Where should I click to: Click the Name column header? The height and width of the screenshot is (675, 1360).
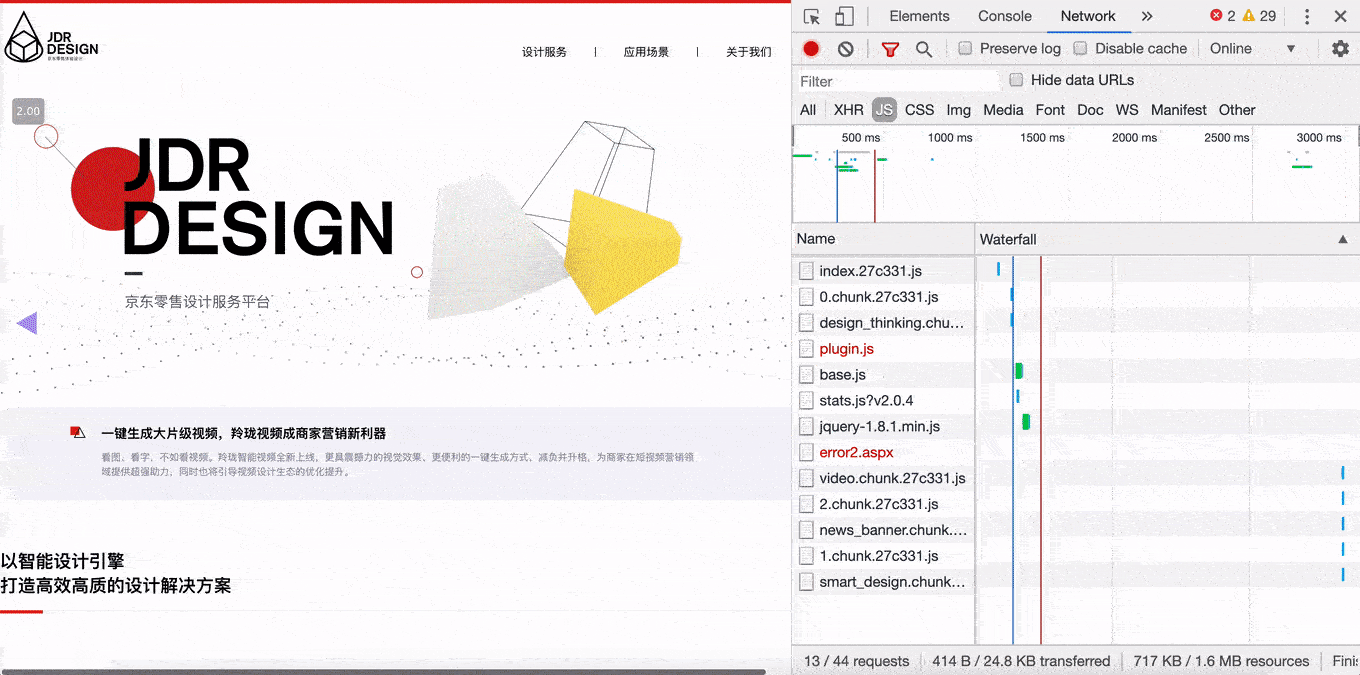pyautogui.click(x=883, y=239)
